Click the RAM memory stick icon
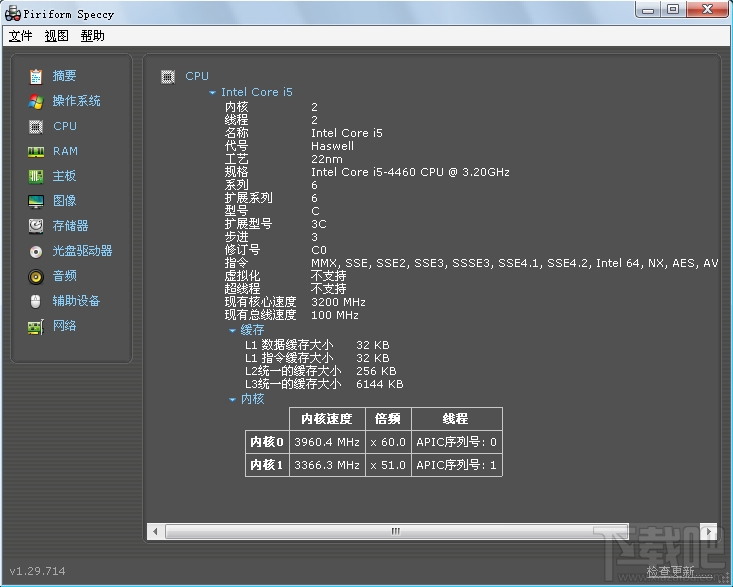 click(36, 151)
